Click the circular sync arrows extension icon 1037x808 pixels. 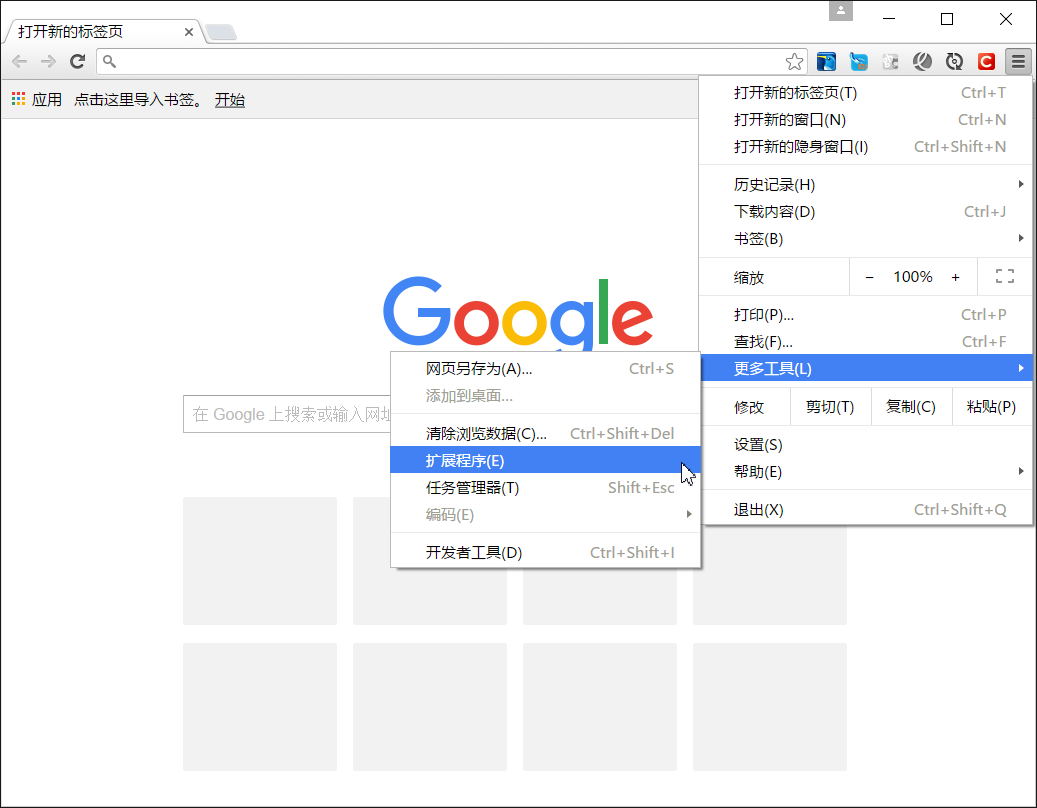pyautogui.click(x=954, y=61)
